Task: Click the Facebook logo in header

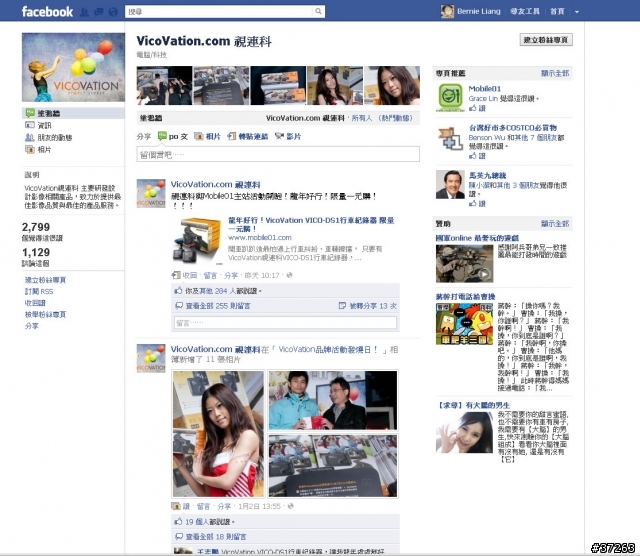Action: pos(47,11)
